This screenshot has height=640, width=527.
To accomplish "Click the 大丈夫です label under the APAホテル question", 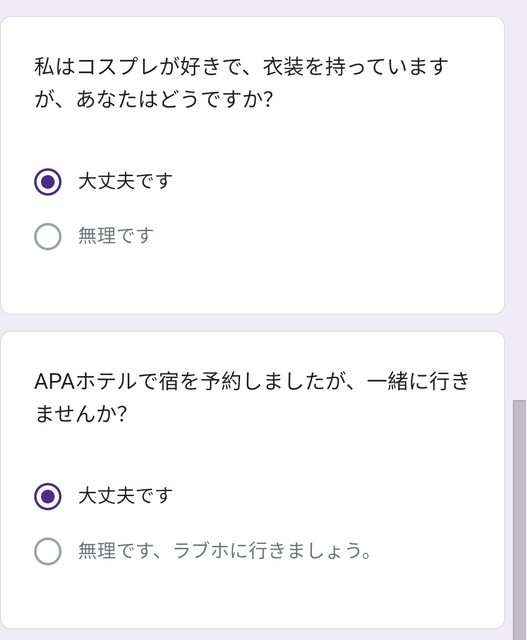I will tap(125, 496).
